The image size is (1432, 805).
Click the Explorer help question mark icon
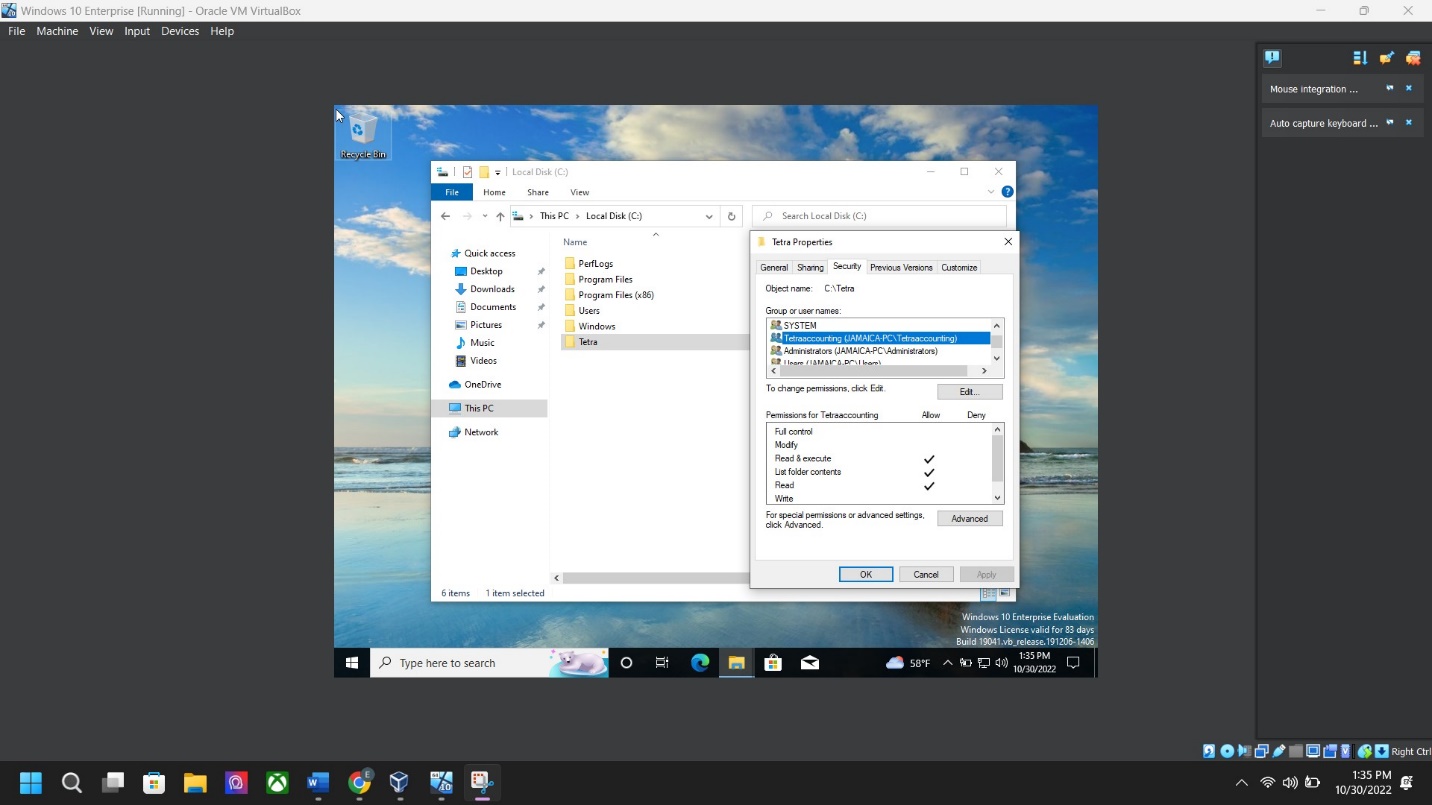(x=1007, y=192)
